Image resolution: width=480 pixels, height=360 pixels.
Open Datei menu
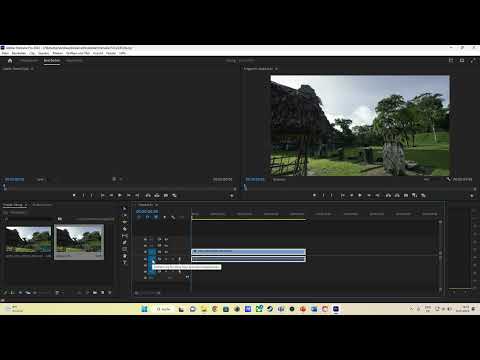point(5,53)
